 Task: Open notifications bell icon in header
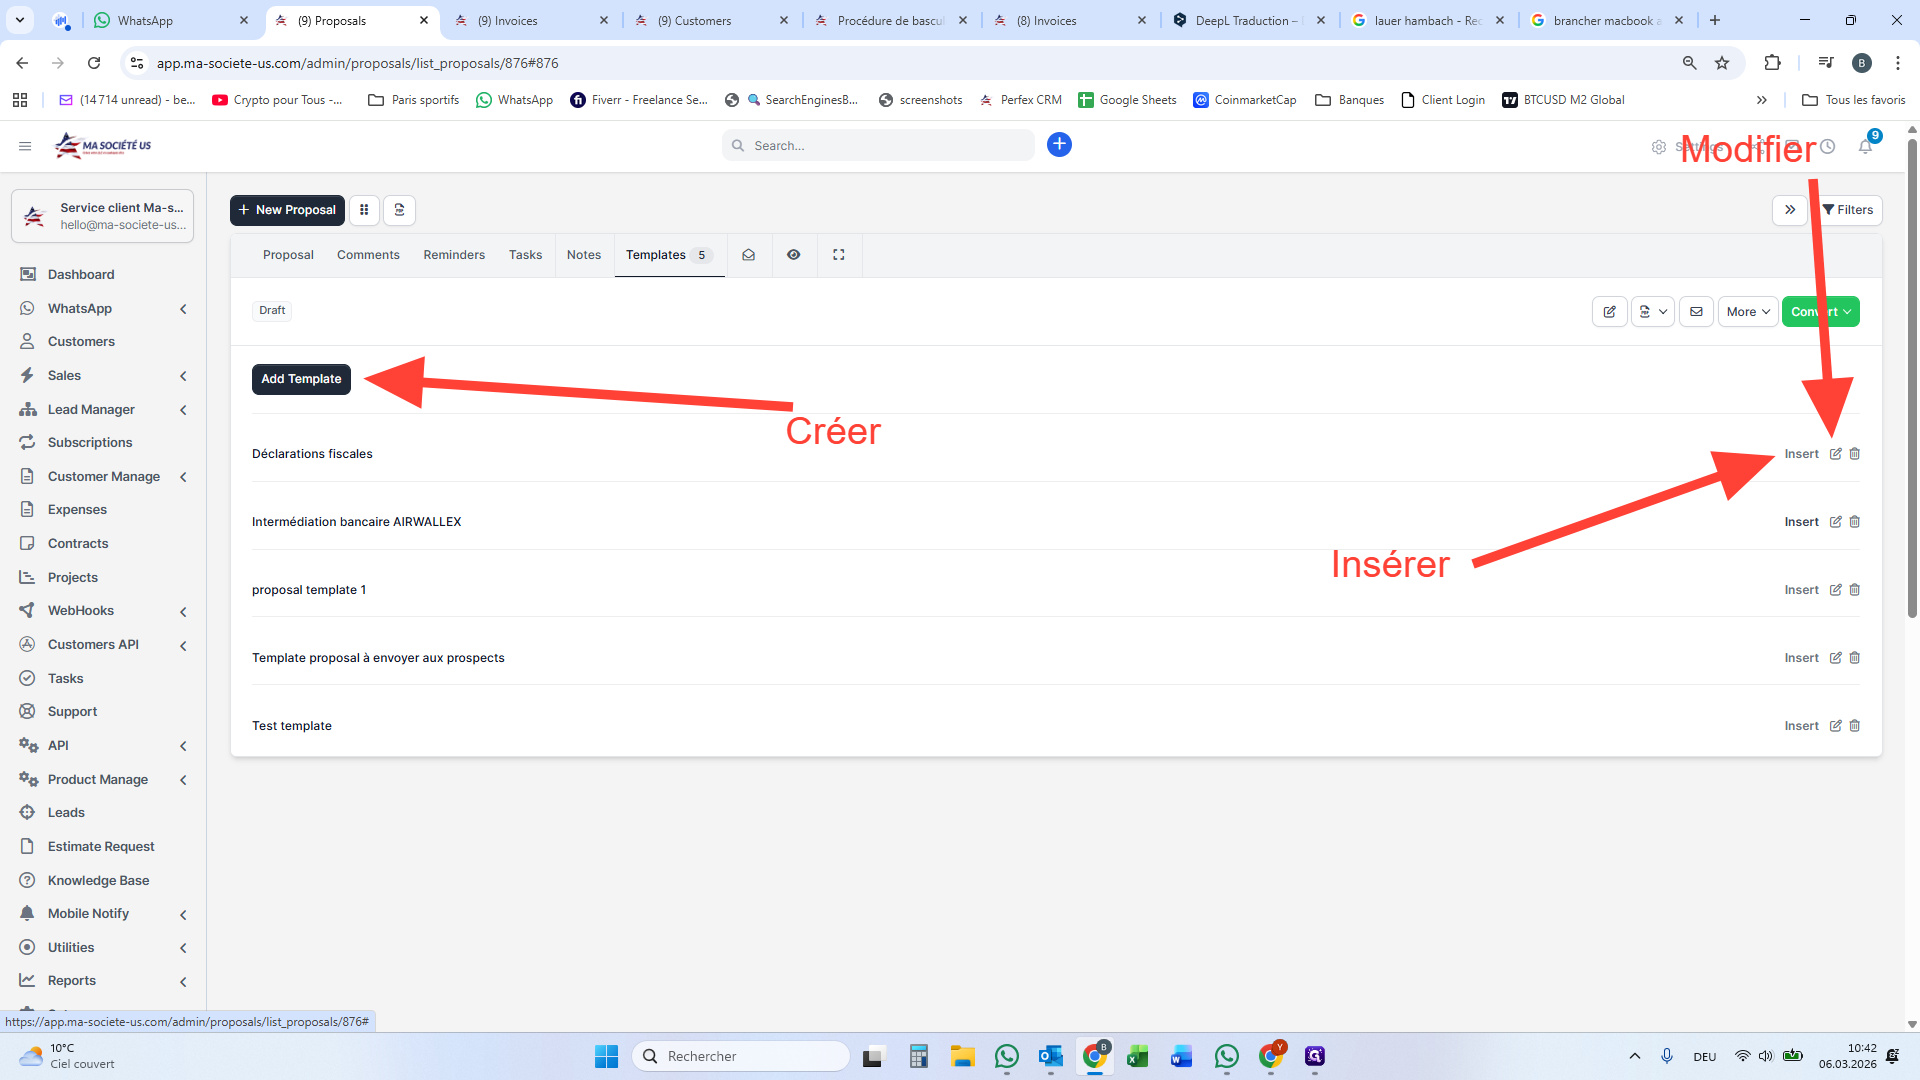coord(1865,147)
